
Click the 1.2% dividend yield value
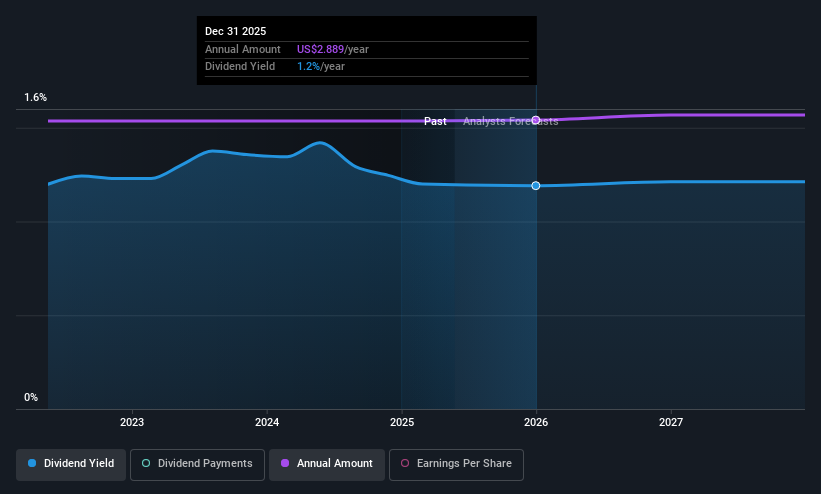pyautogui.click(x=308, y=67)
